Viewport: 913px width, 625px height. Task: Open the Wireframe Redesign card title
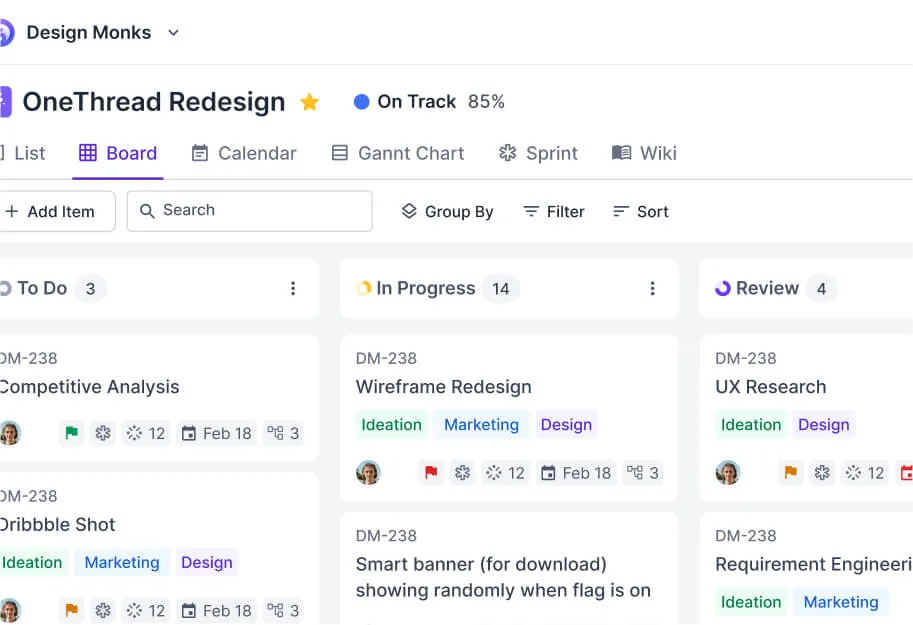(x=444, y=387)
